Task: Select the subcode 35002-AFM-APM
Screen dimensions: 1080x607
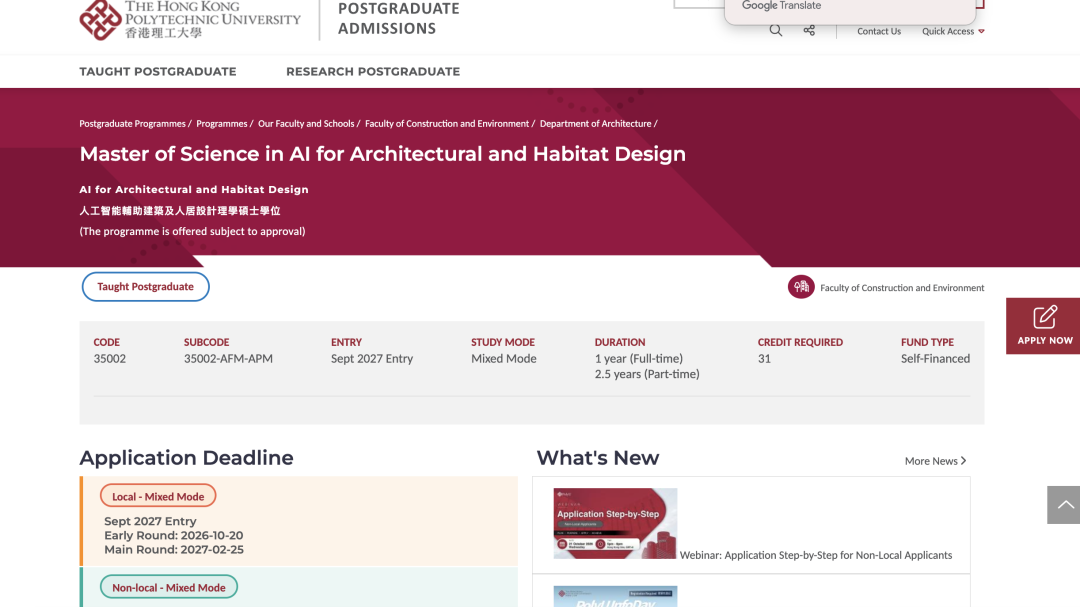Action: coord(228,358)
